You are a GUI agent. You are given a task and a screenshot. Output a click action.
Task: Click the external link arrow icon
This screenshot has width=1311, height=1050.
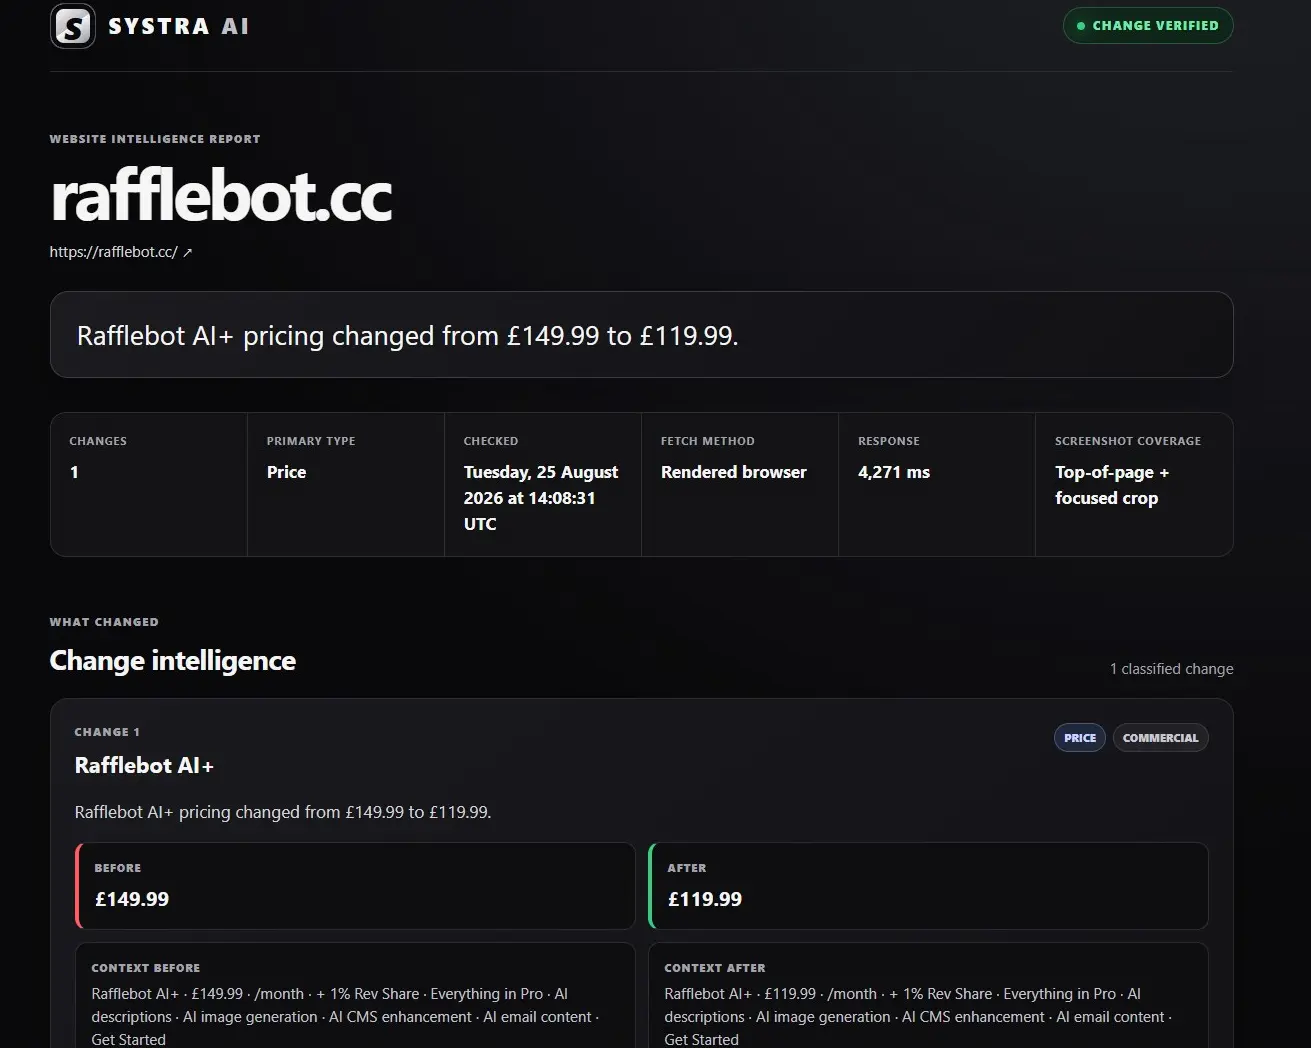tap(188, 253)
